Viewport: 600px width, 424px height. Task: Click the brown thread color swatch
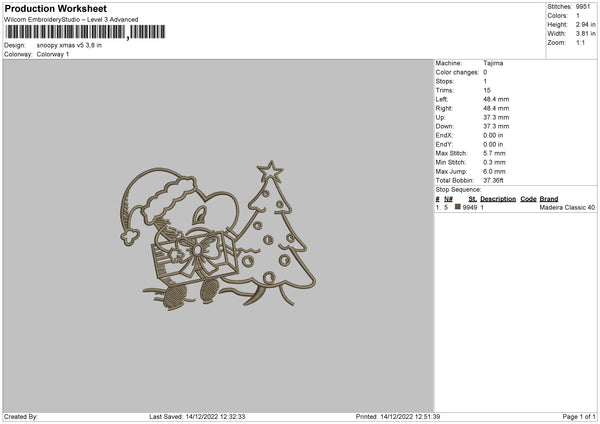tap(458, 207)
